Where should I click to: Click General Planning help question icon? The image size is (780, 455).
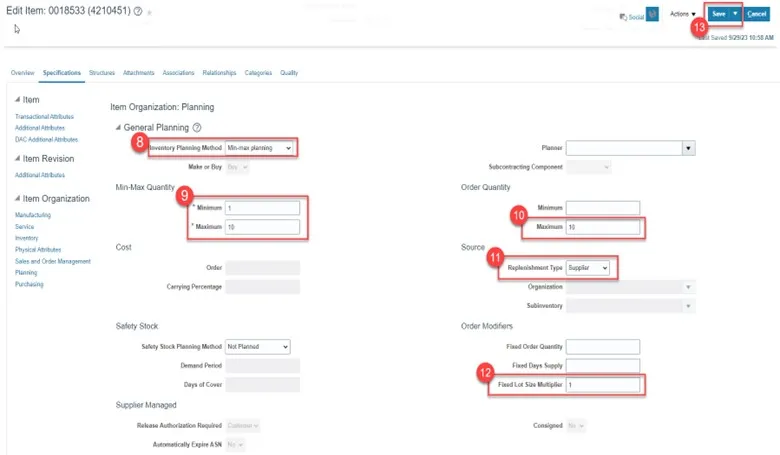point(197,128)
